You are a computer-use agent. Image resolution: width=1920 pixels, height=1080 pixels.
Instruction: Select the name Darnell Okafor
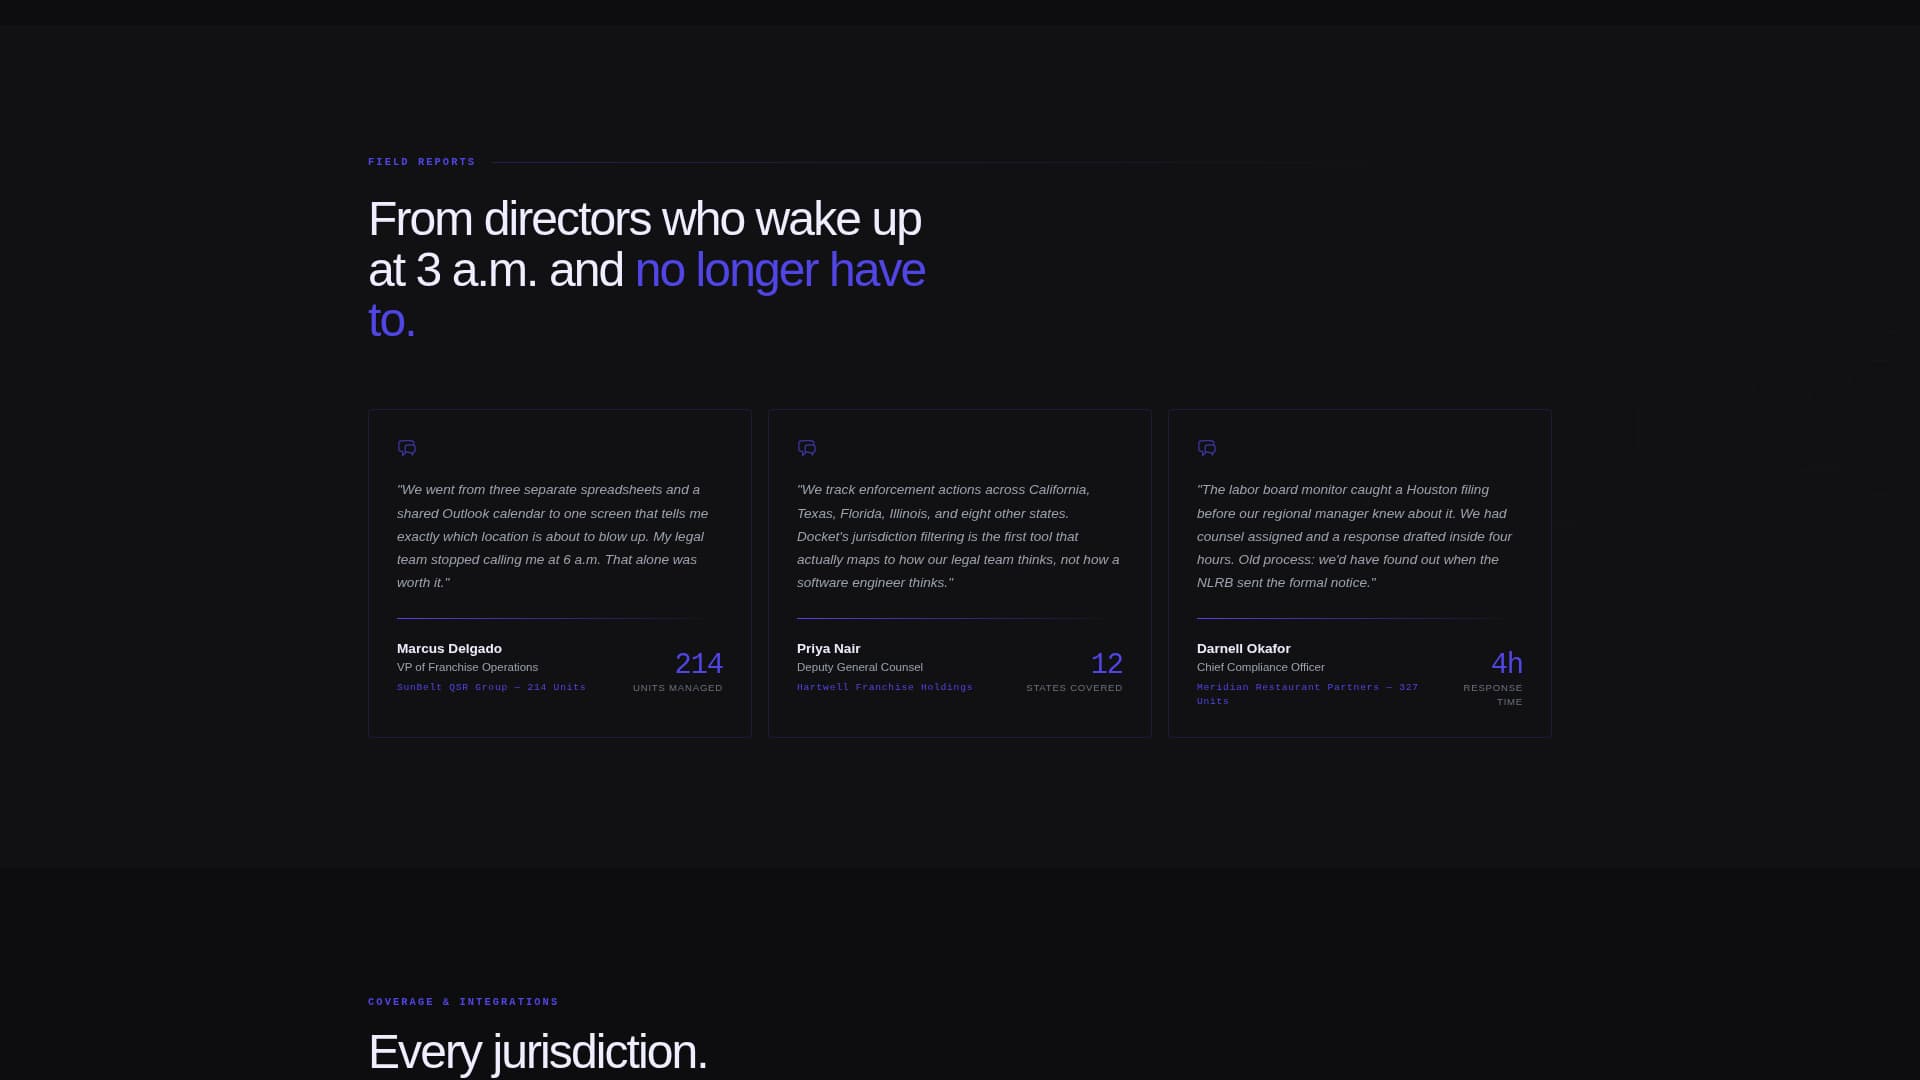point(1243,649)
